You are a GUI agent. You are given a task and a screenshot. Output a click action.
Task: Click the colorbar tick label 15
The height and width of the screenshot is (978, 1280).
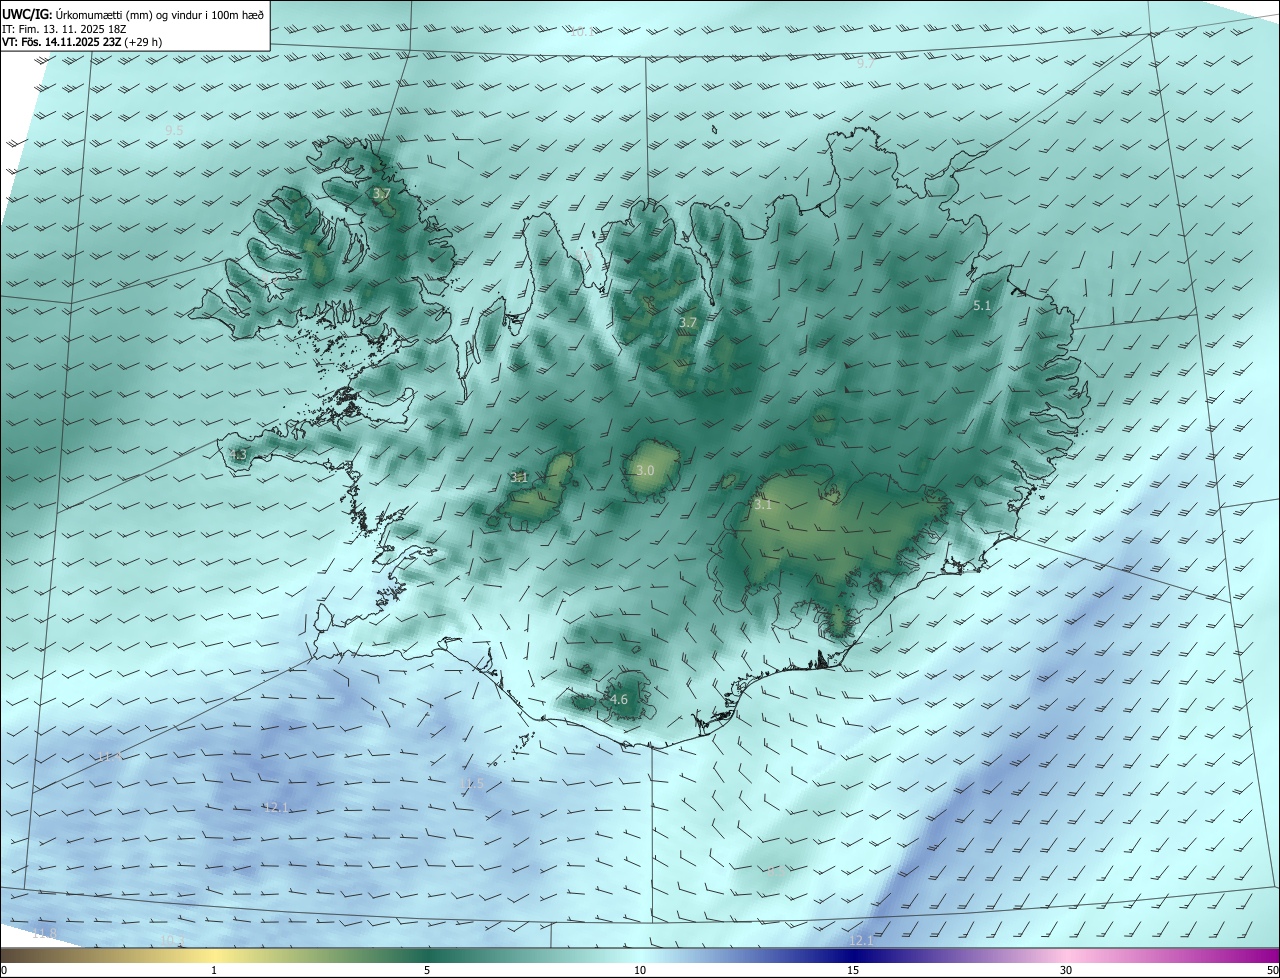853,970
